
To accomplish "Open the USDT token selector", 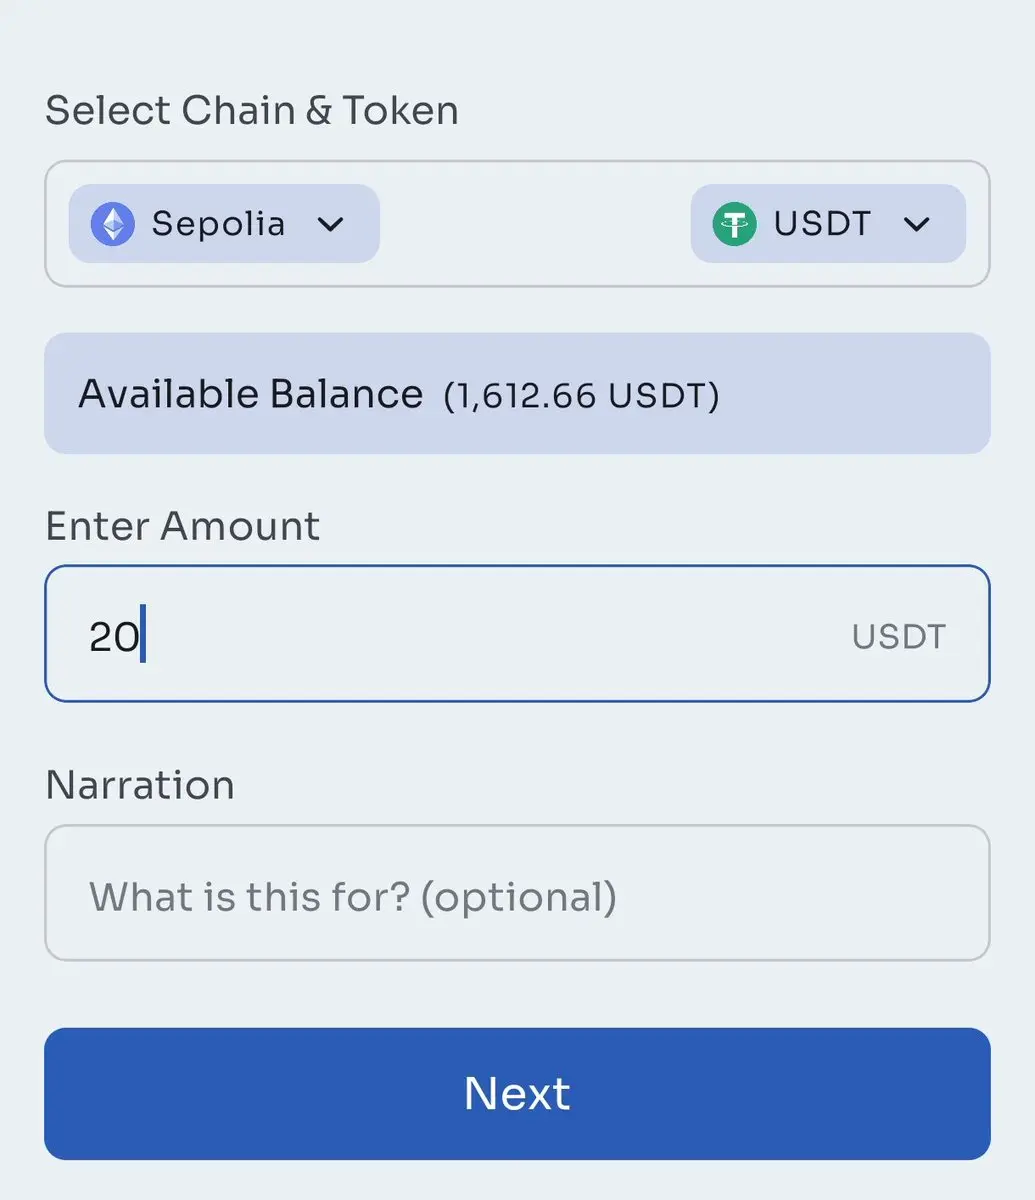I will (827, 224).
